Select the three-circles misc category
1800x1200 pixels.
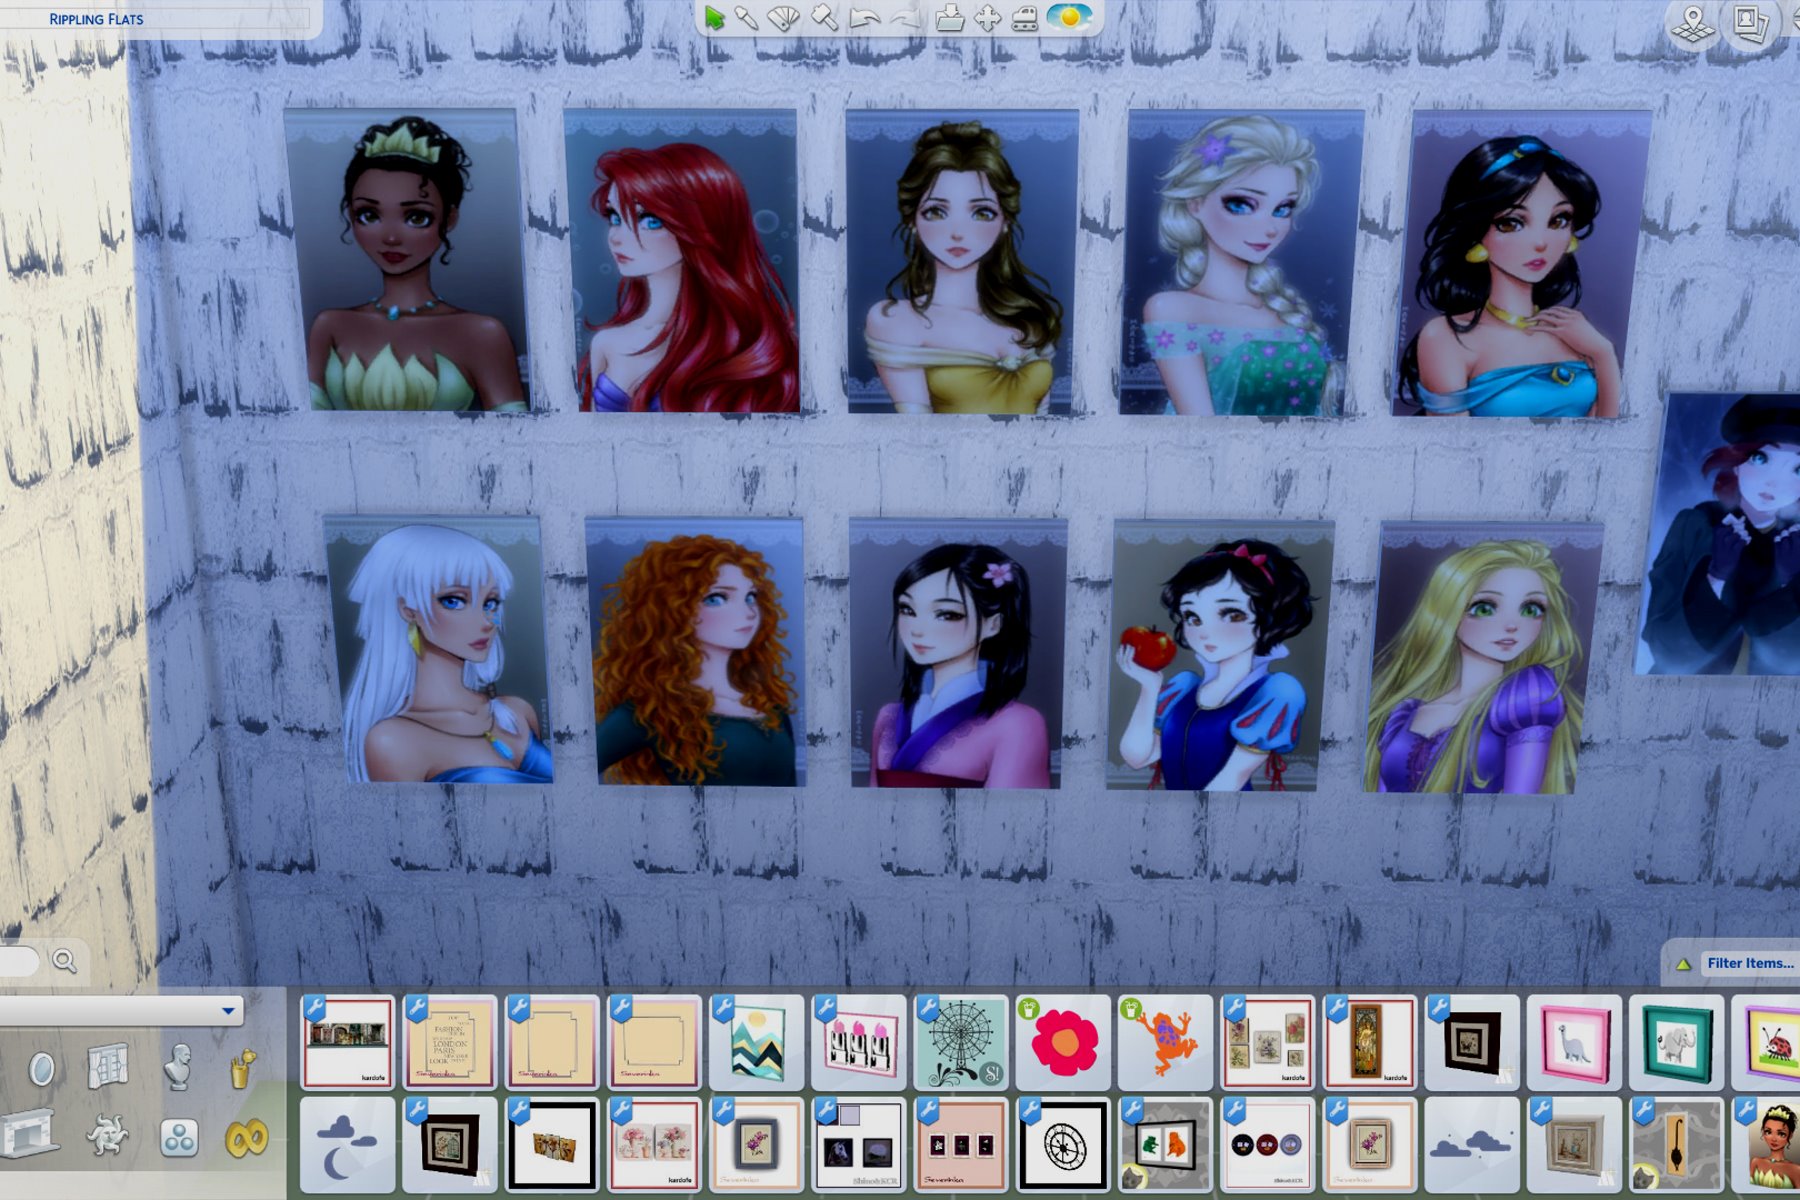point(178,1138)
